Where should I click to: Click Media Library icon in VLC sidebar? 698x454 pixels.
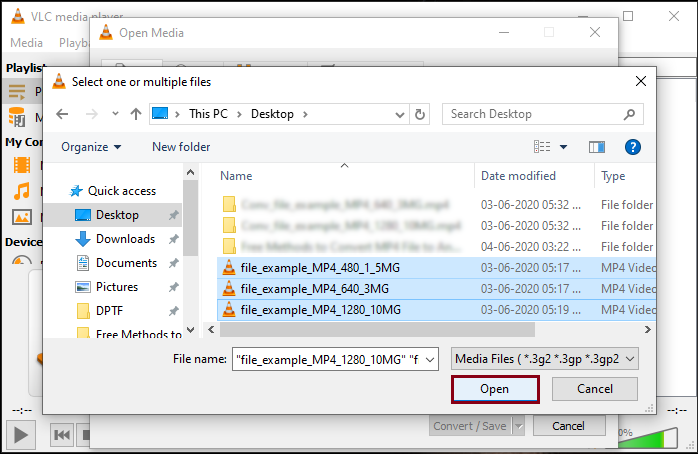click(x=17, y=118)
